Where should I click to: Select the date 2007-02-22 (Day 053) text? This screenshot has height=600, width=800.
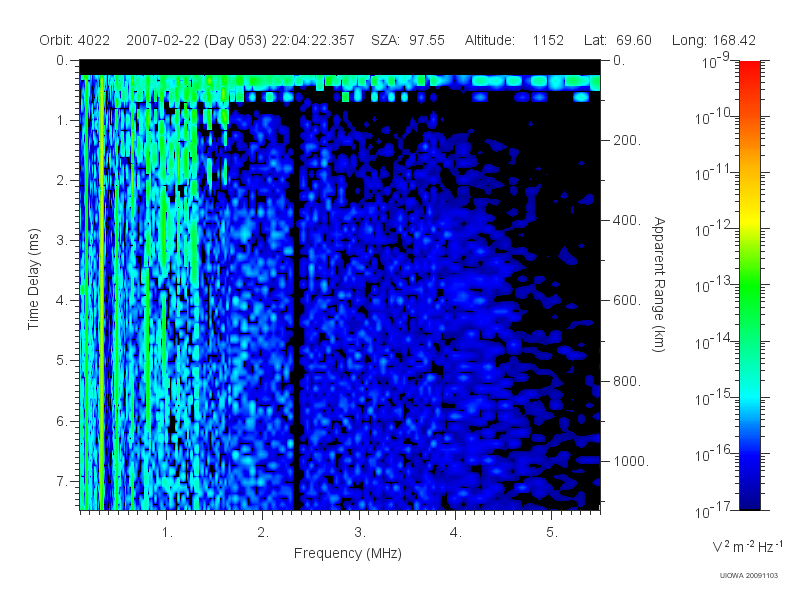[x=196, y=40]
